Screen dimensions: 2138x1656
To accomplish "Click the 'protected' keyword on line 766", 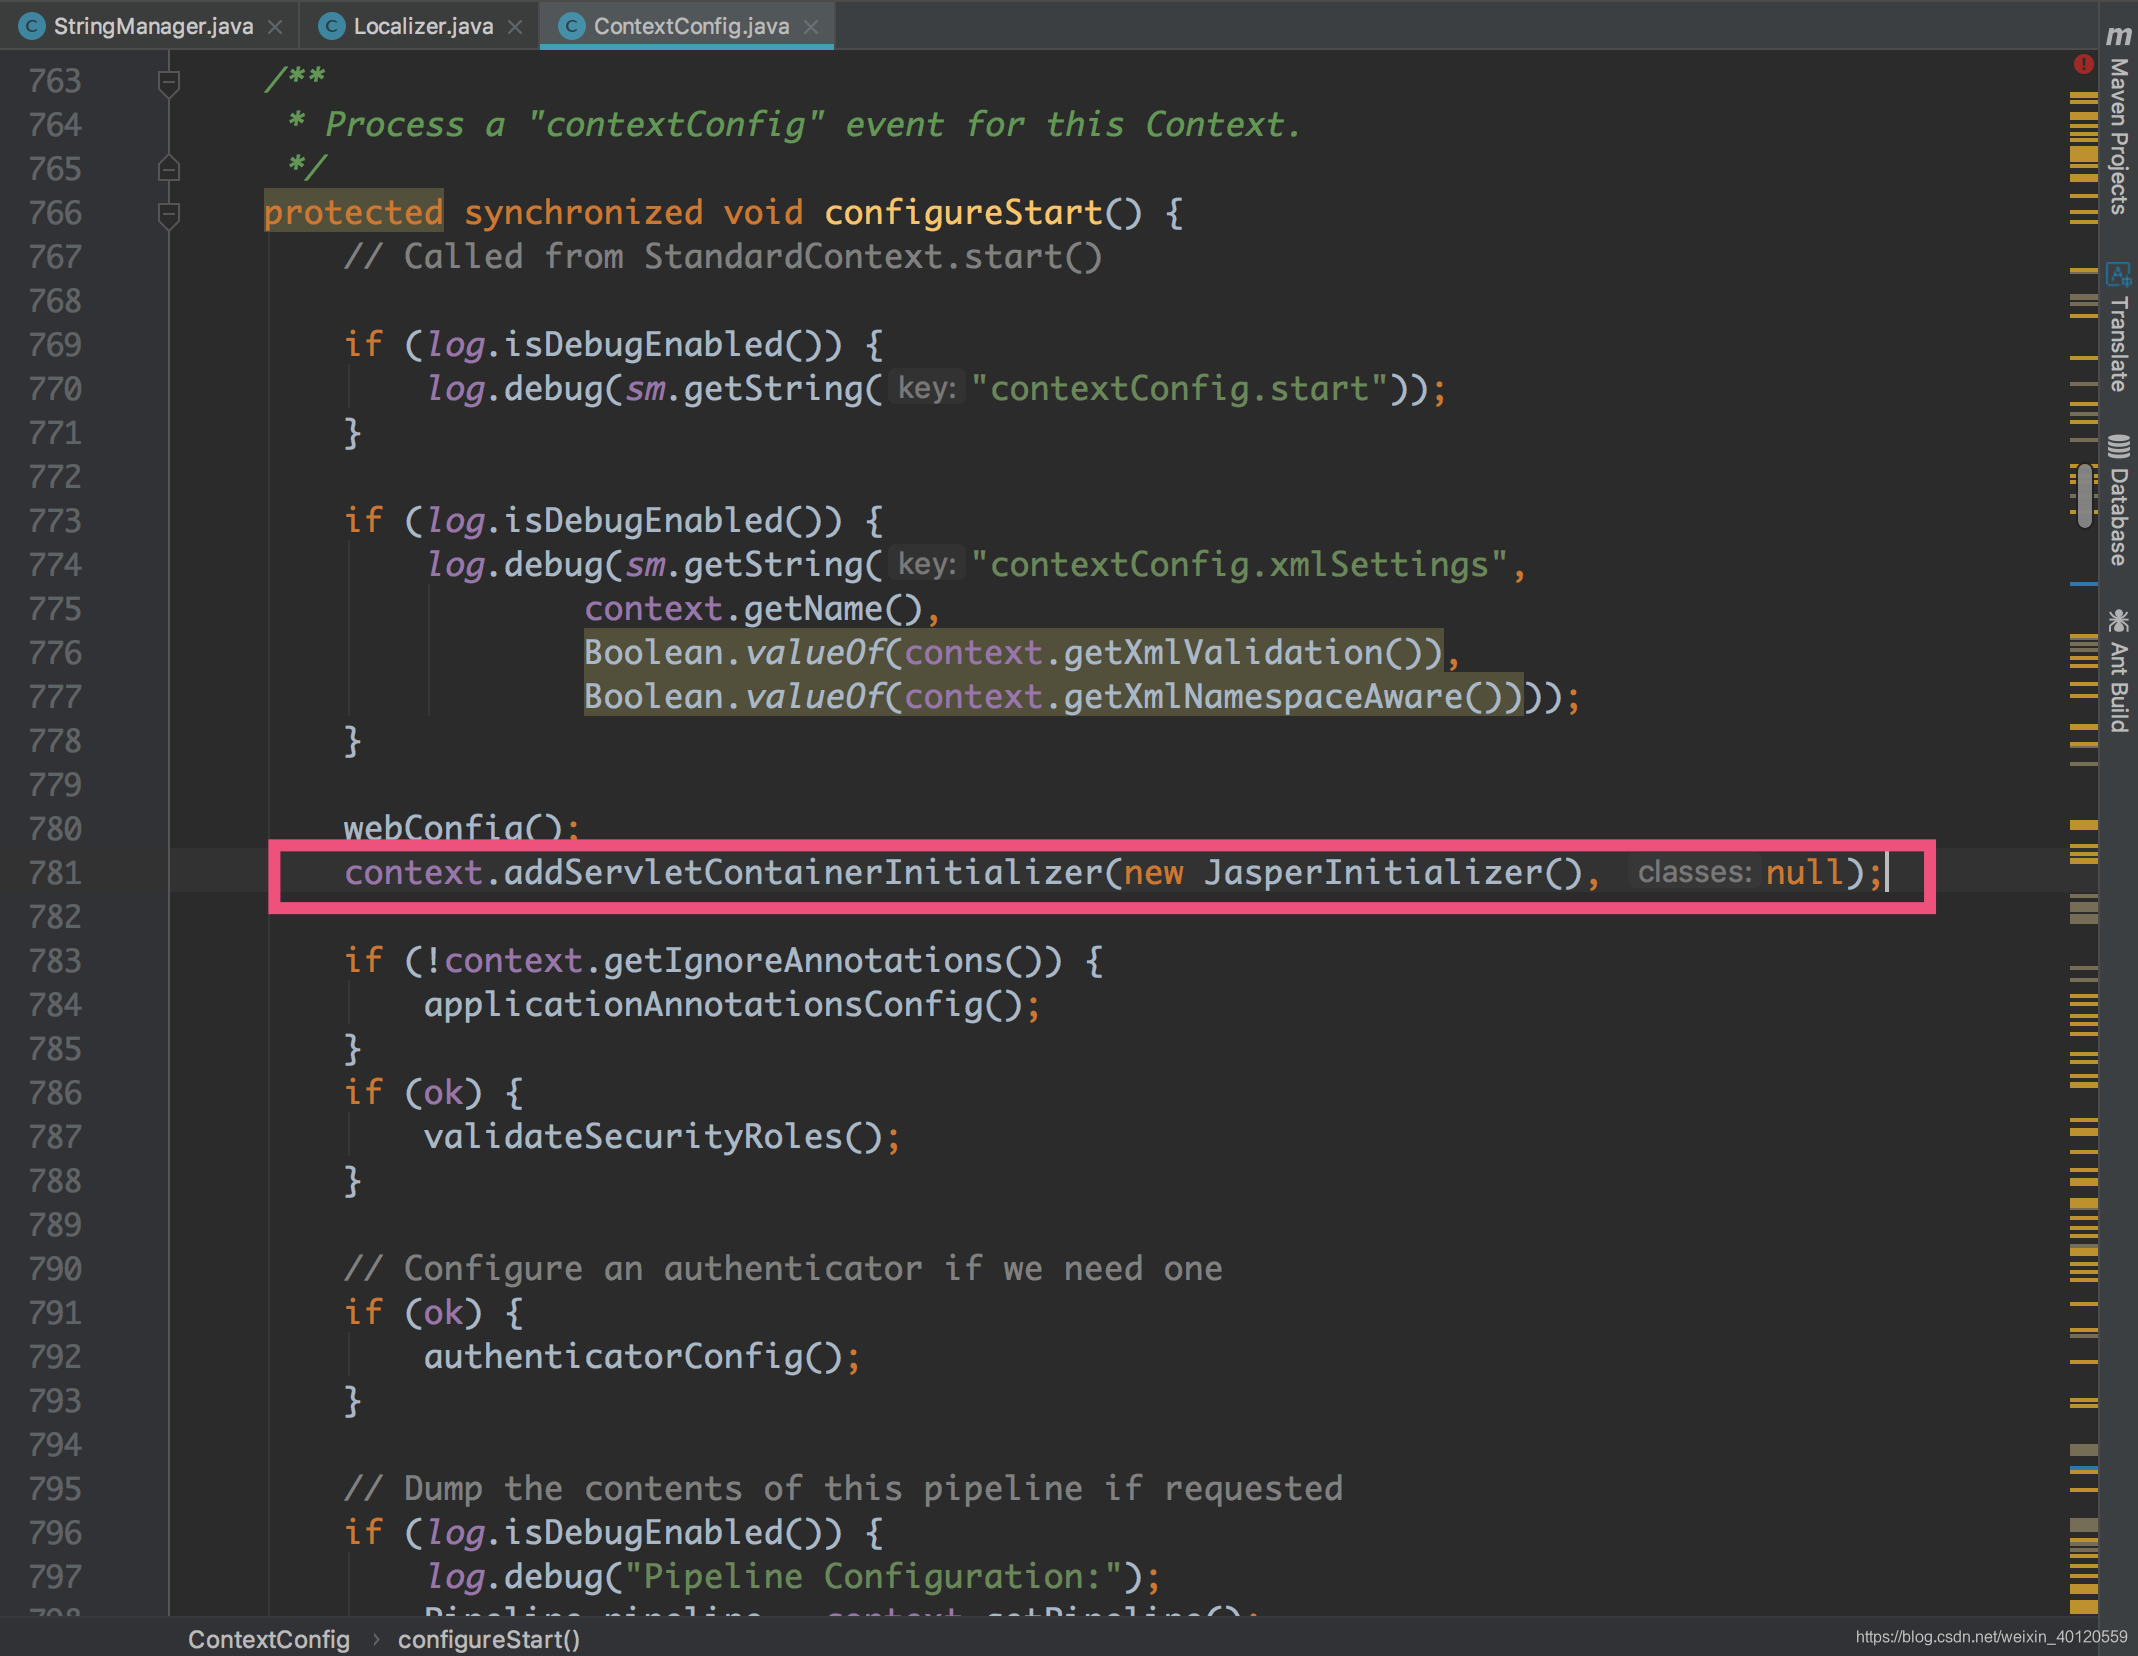I will click(x=353, y=212).
